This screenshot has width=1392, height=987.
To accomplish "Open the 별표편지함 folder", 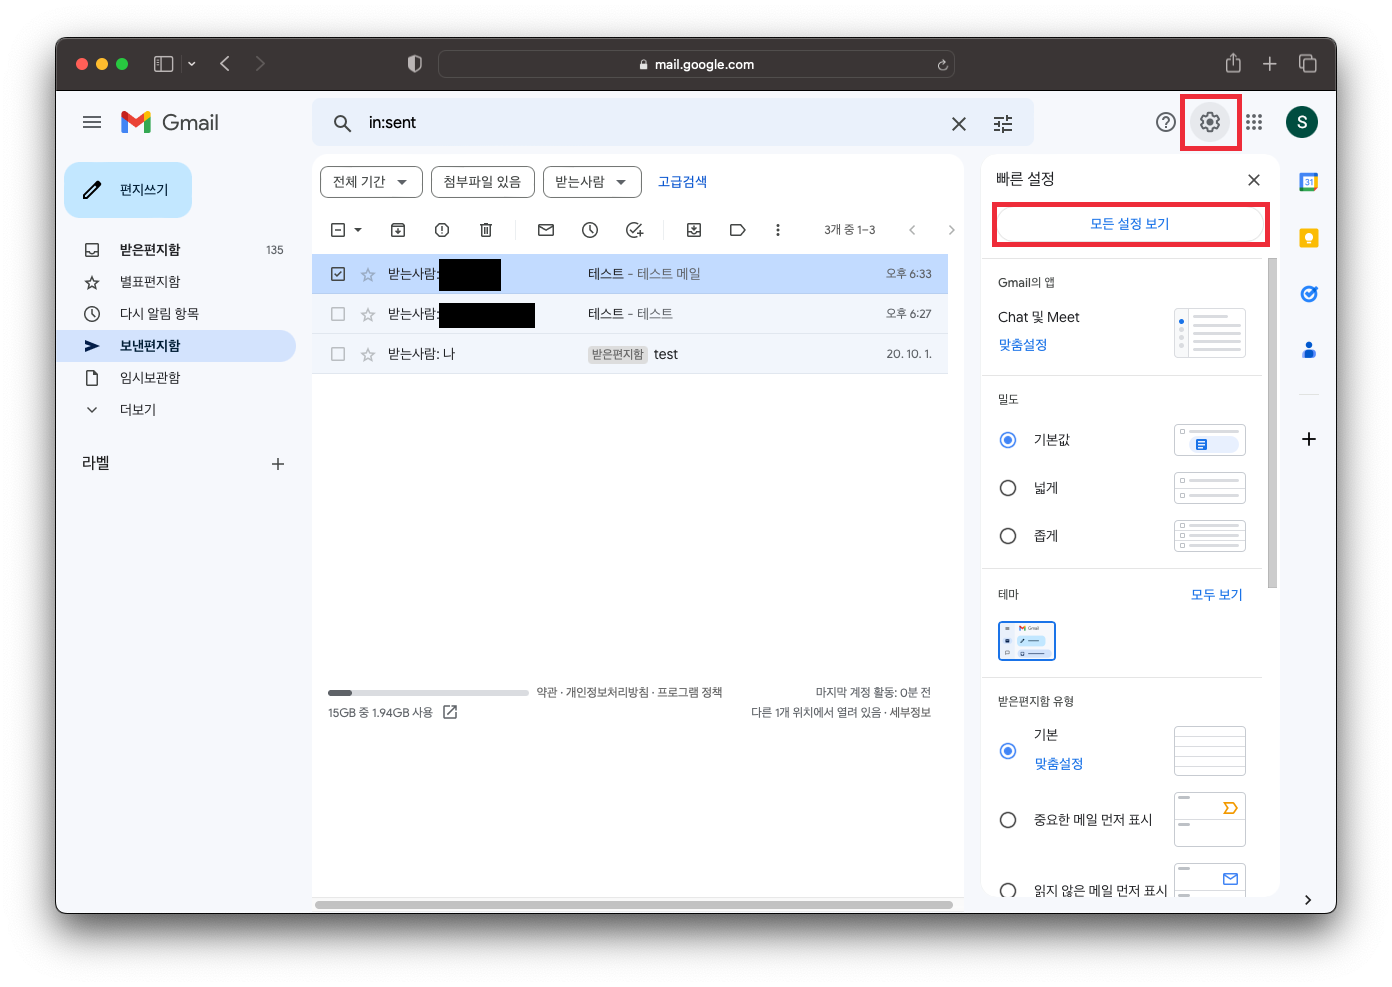I will point(150,282).
